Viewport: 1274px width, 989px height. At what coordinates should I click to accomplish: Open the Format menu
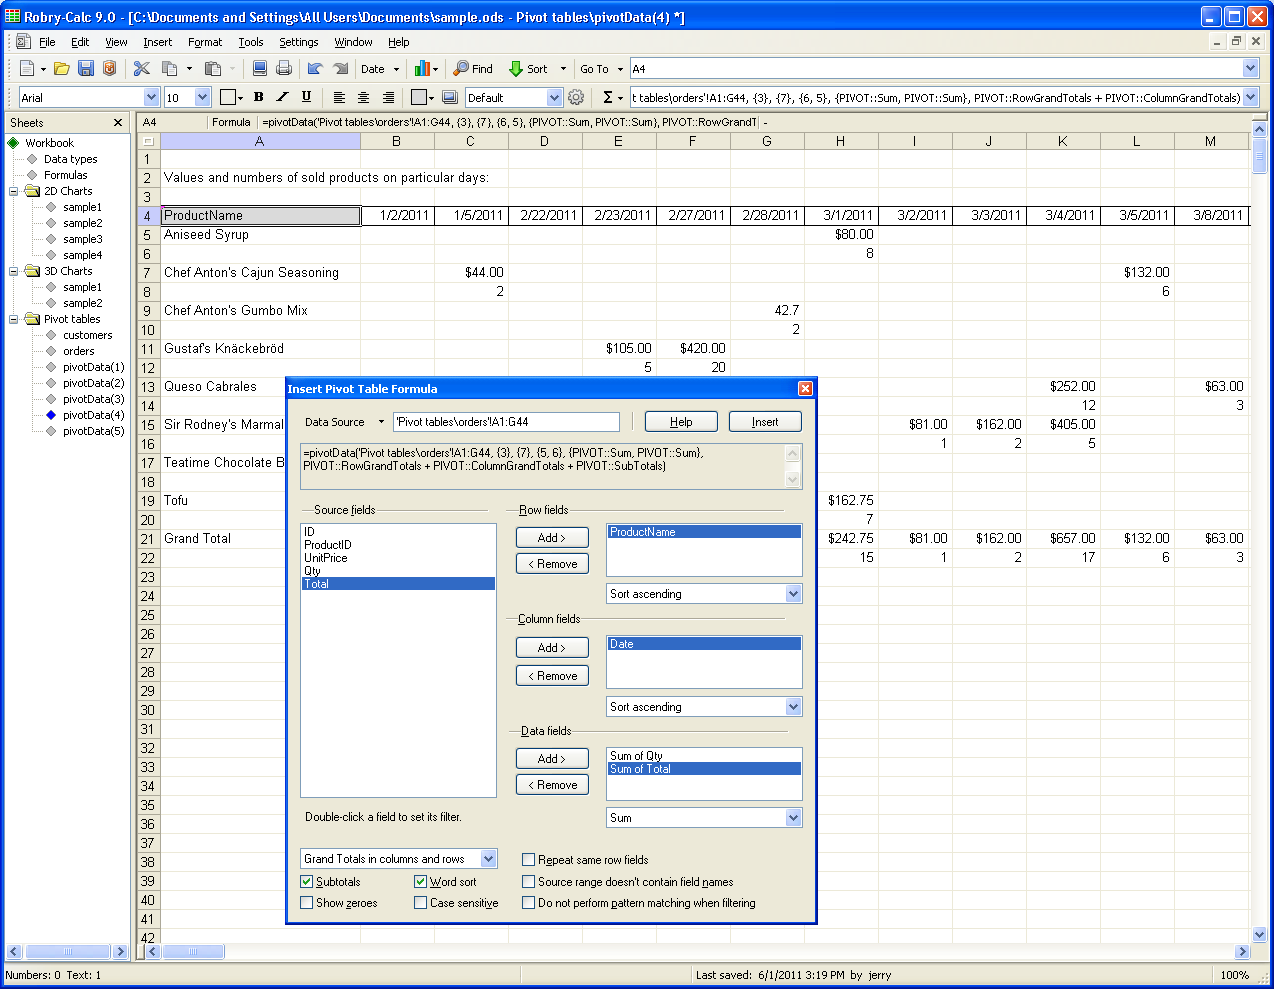tap(205, 42)
